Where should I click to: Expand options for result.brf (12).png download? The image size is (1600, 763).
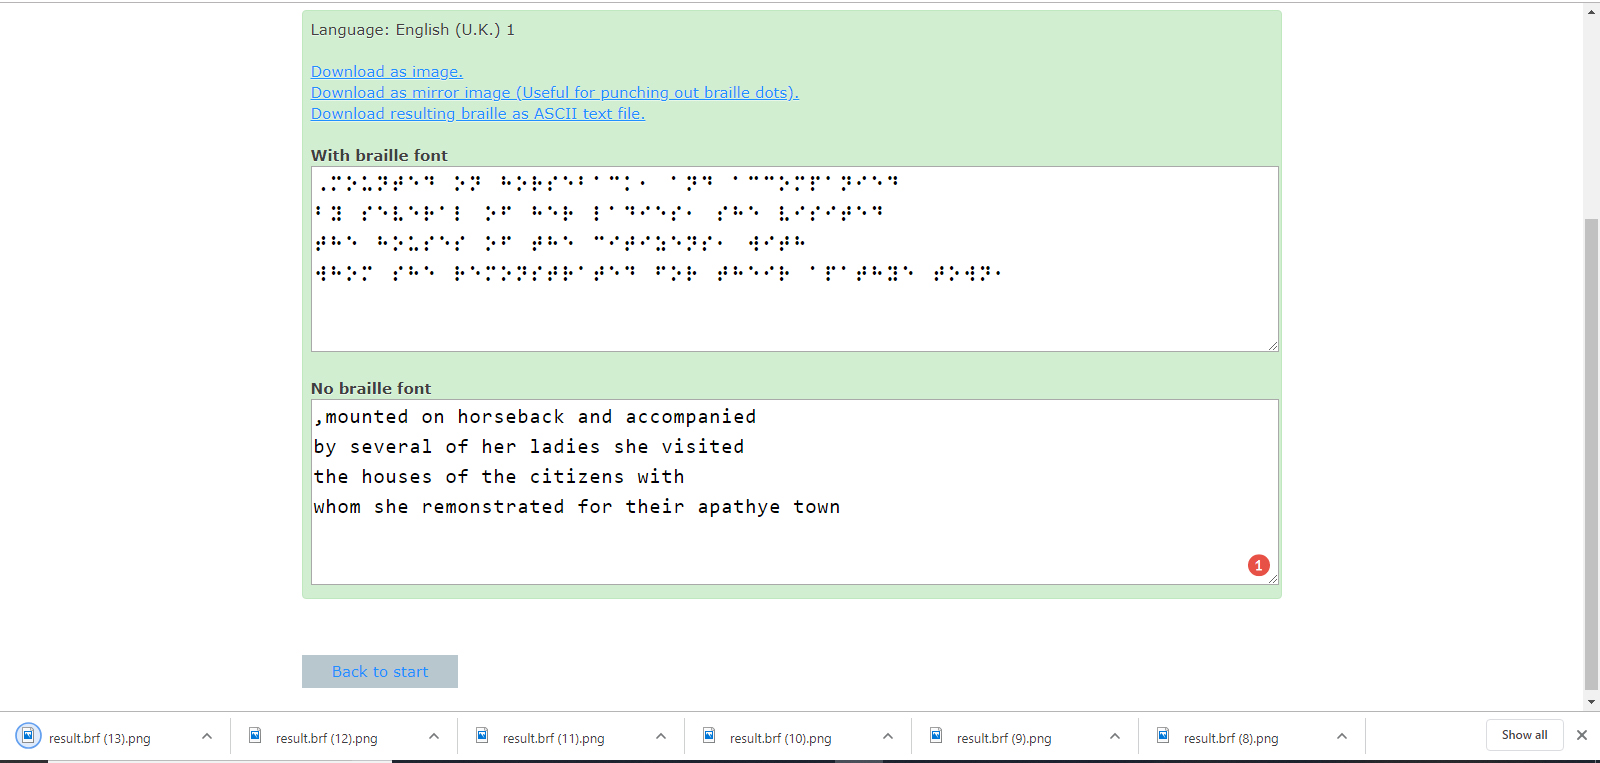tap(434, 737)
